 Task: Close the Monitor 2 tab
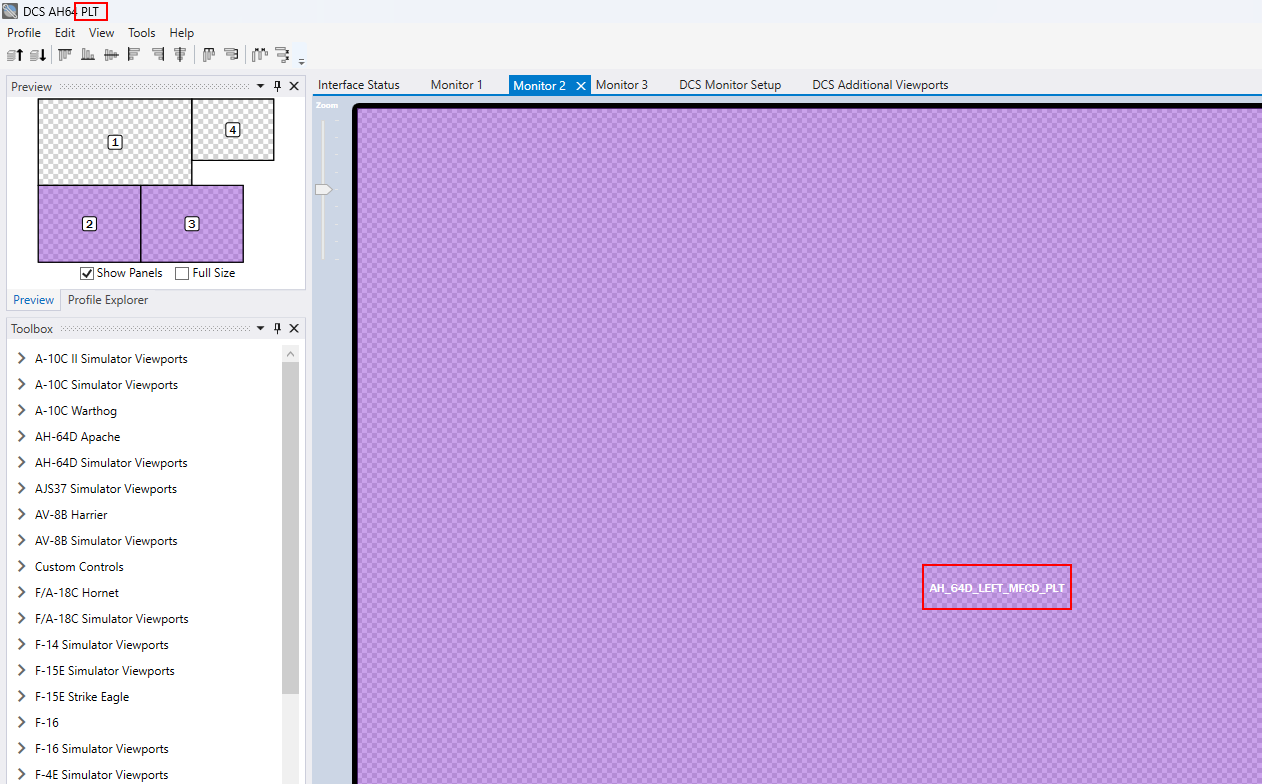581,86
